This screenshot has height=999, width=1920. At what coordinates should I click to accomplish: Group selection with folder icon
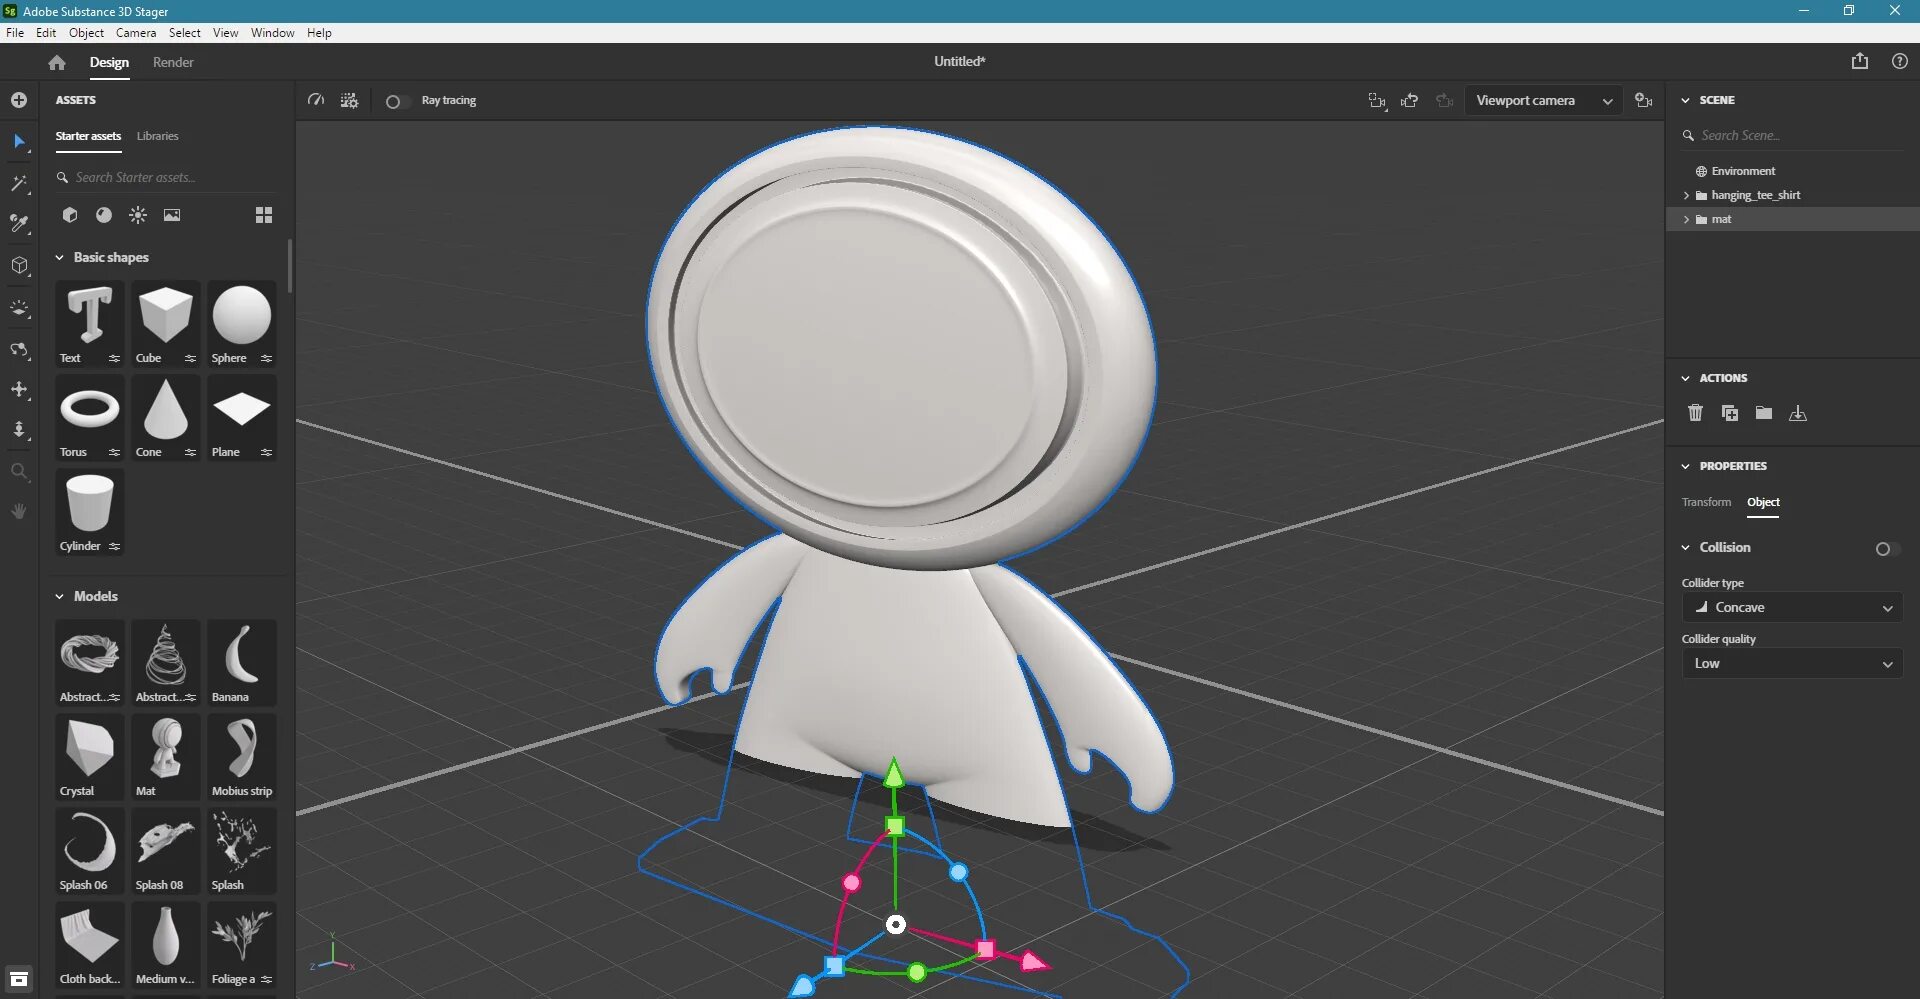tap(1764, 412)
